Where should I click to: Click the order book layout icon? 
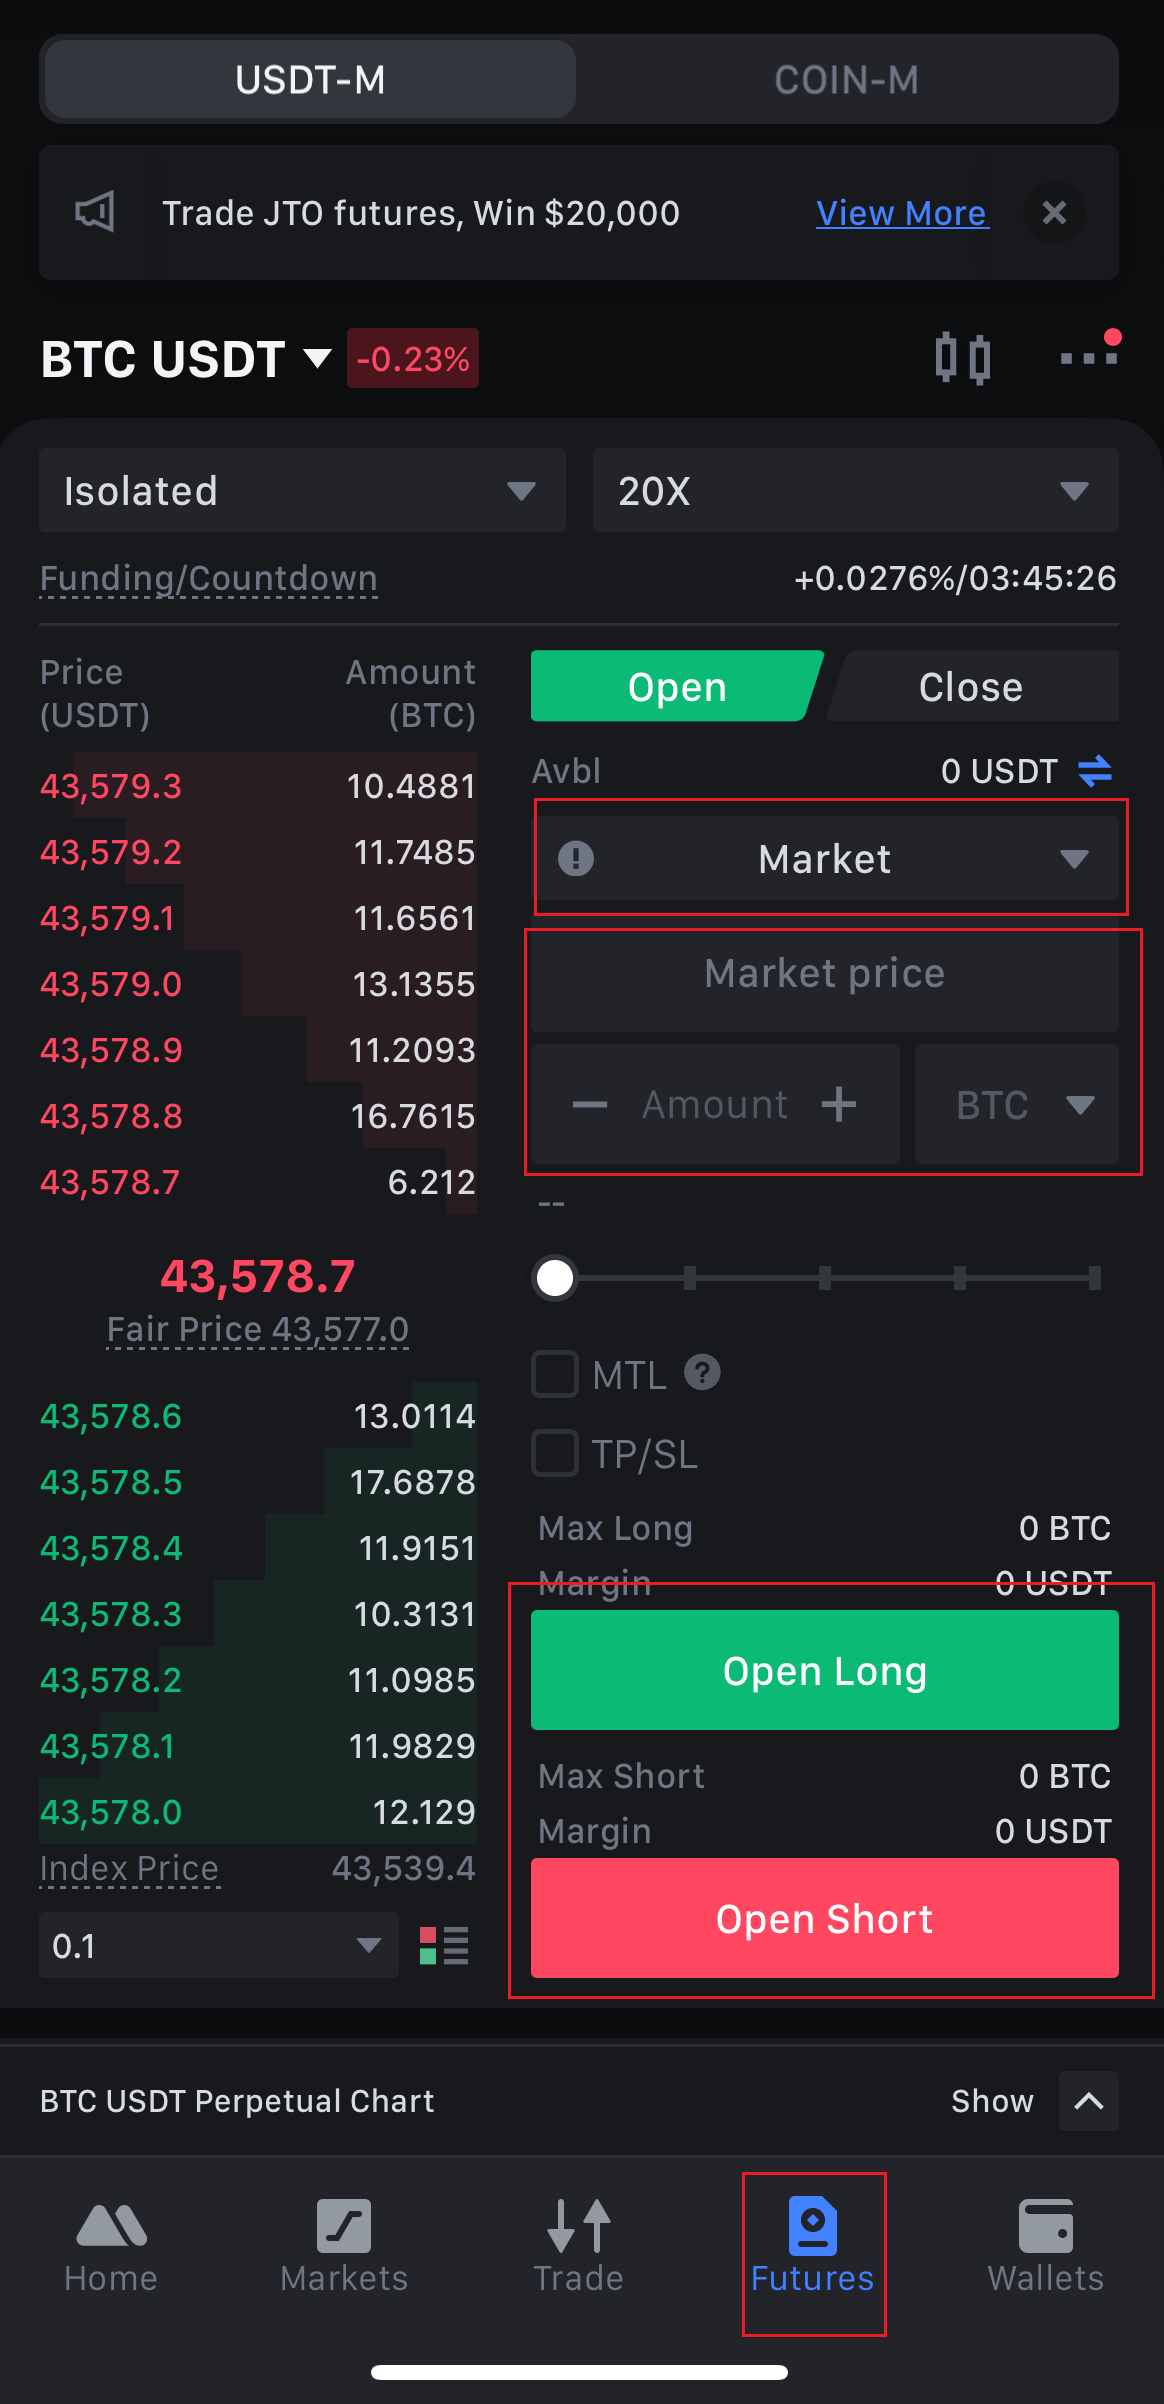tap(444, 1946)
